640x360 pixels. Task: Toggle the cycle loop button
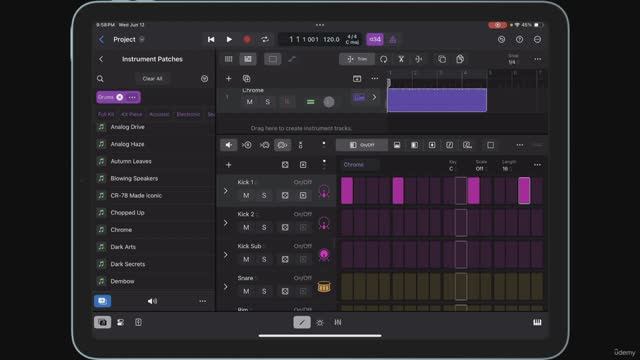coord(265,40)
